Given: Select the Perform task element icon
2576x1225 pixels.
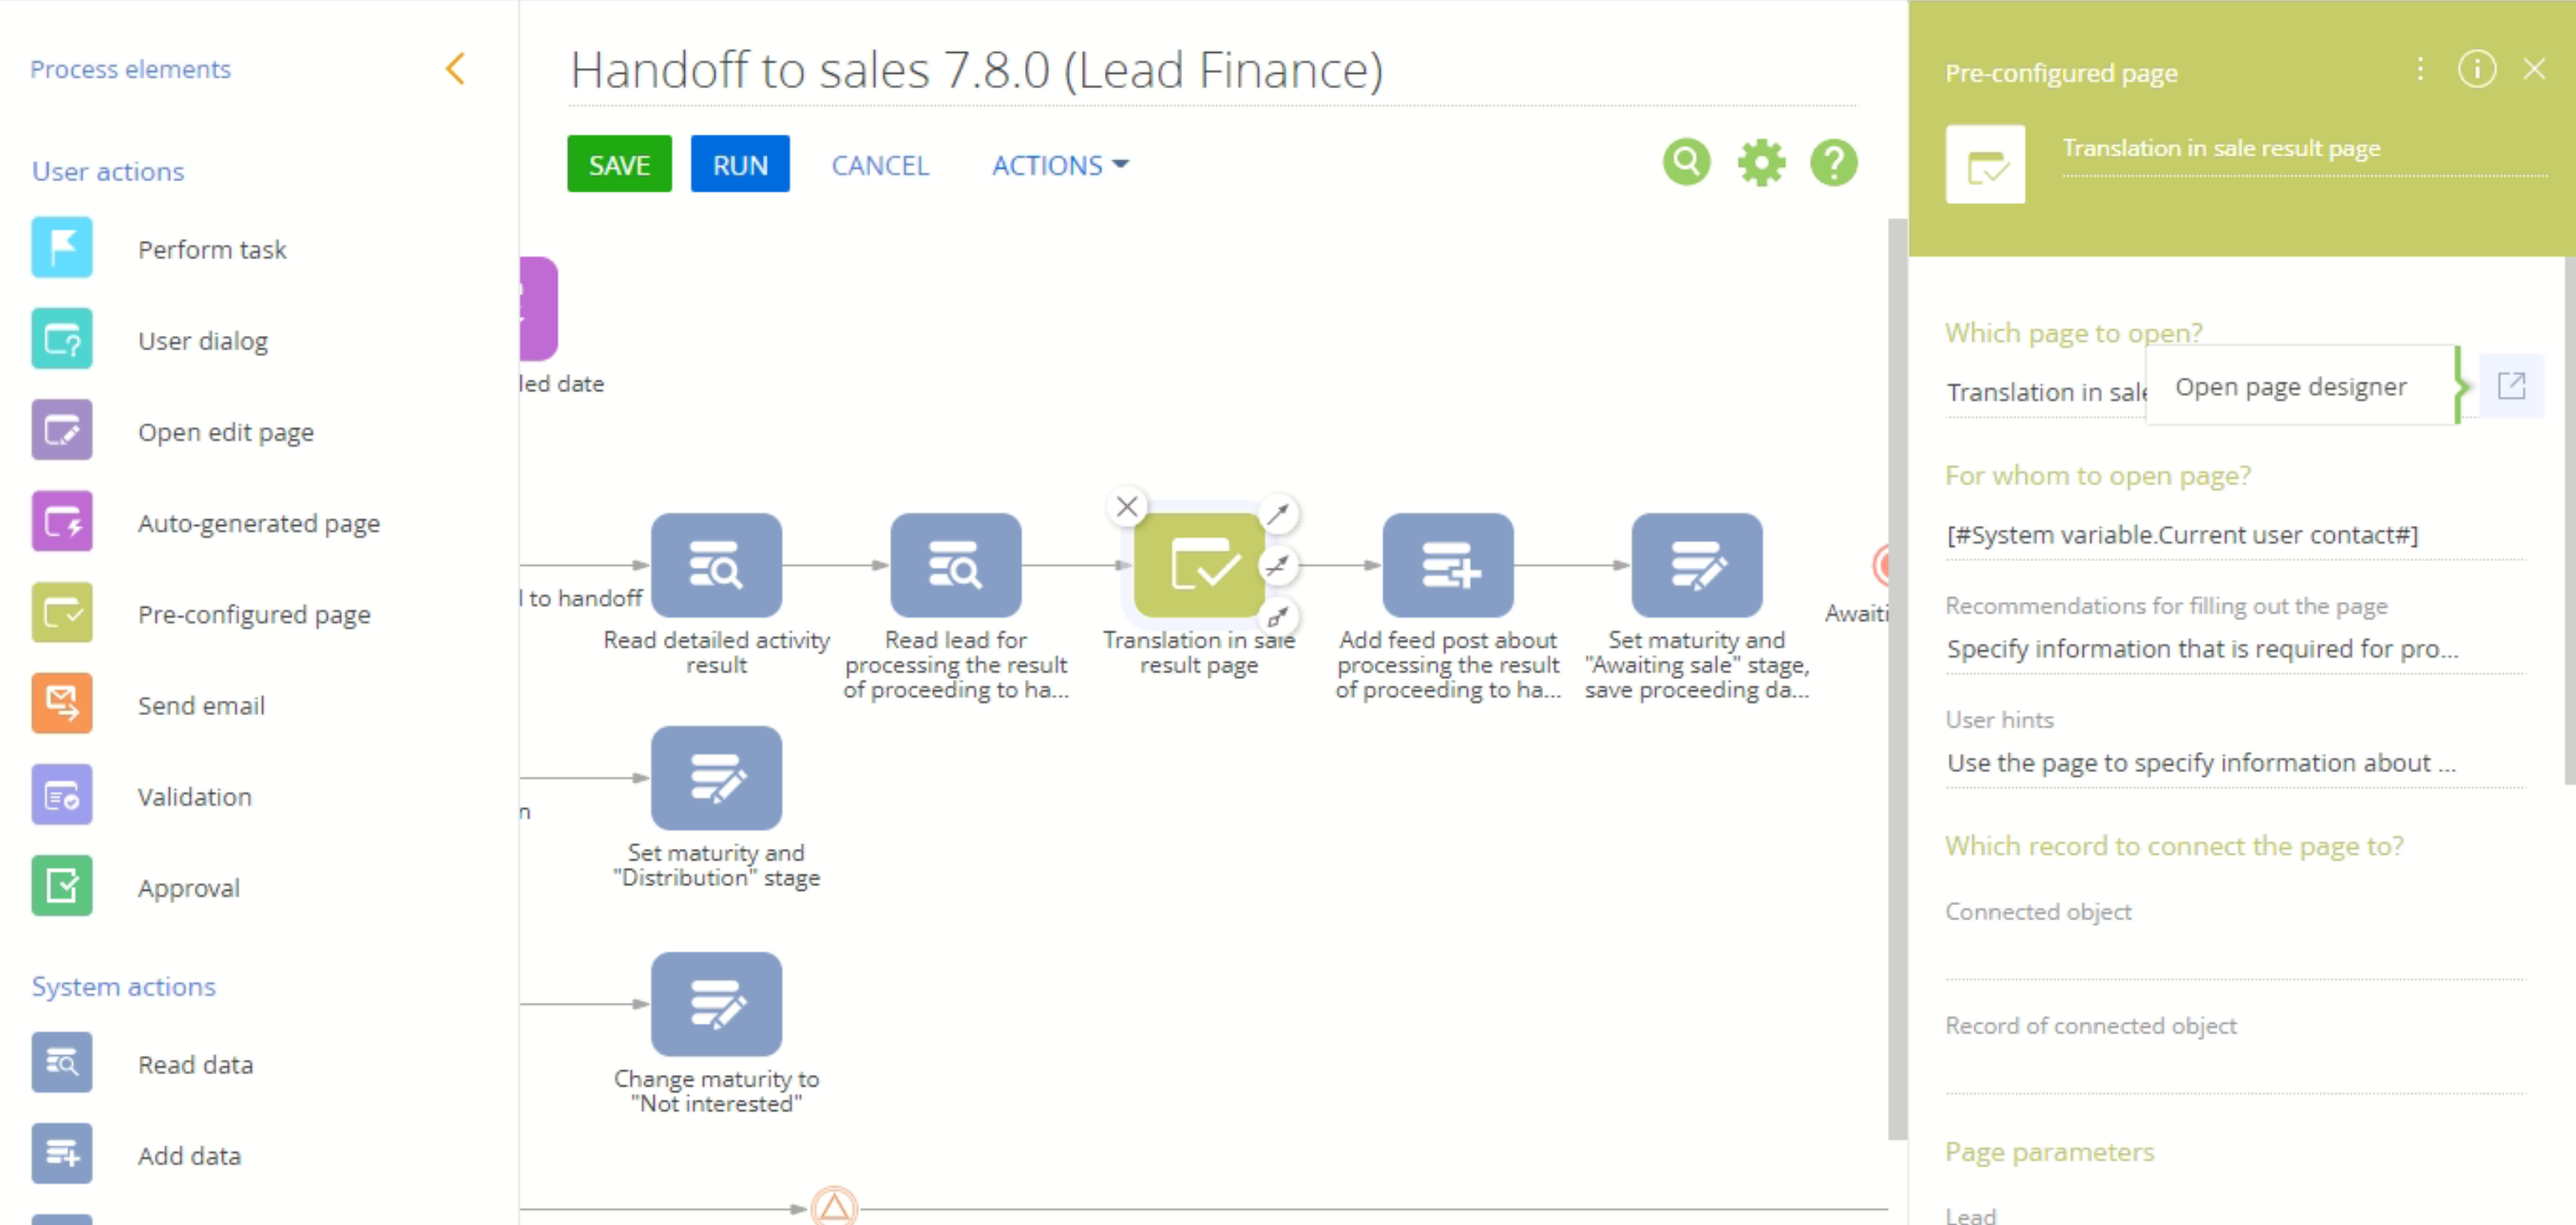Looking at the screenshot, I should pos(62,248).
